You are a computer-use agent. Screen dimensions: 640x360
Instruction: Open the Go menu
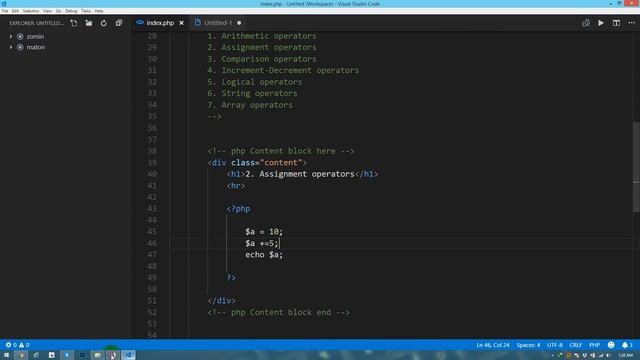tap(58, 11)
